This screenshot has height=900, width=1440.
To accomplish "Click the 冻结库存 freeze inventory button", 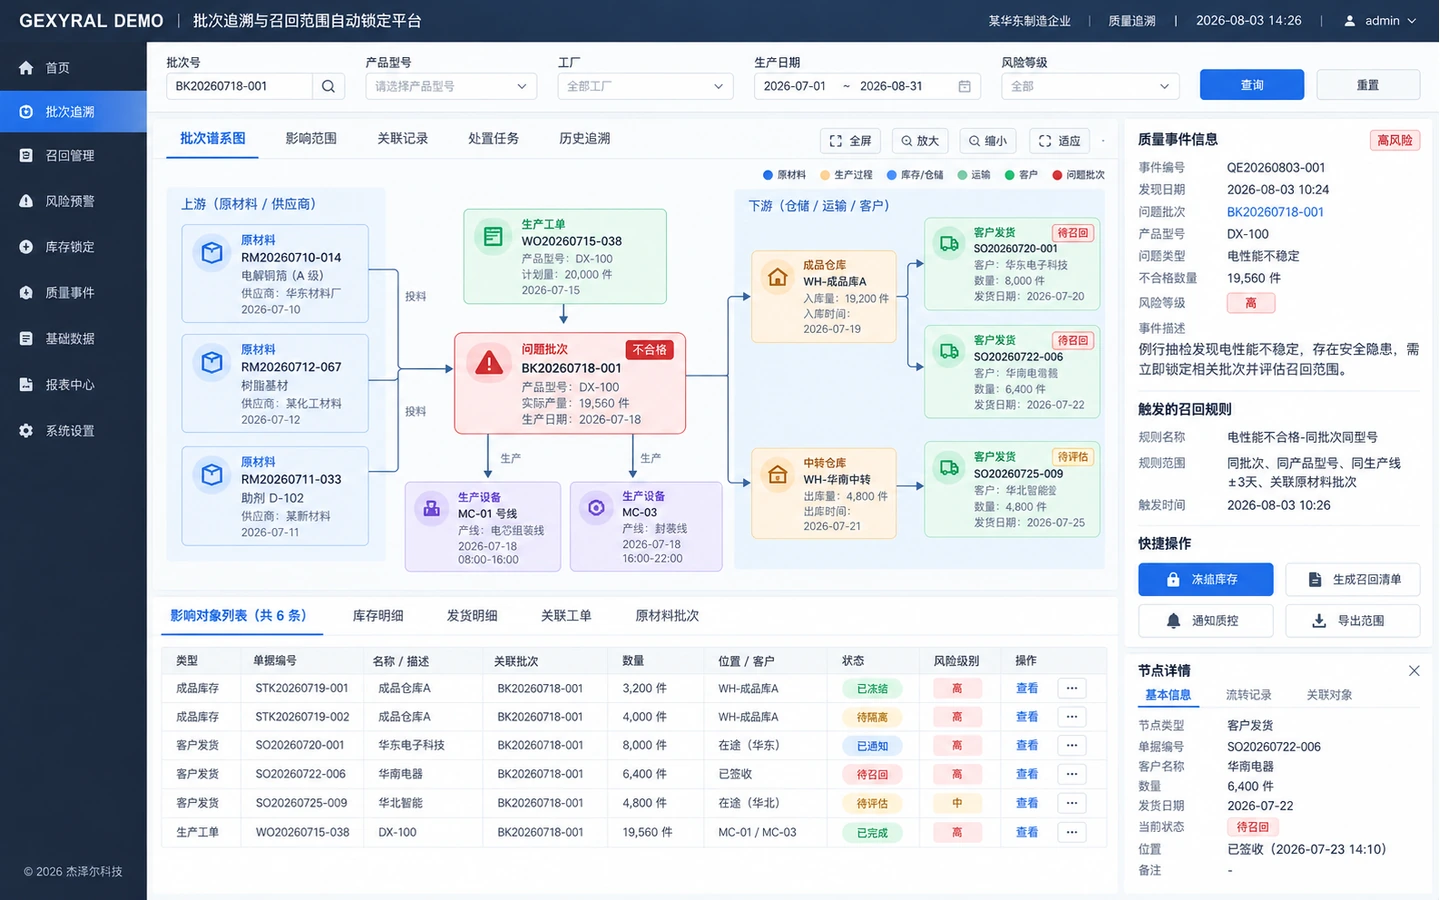I will [1206, 580].
